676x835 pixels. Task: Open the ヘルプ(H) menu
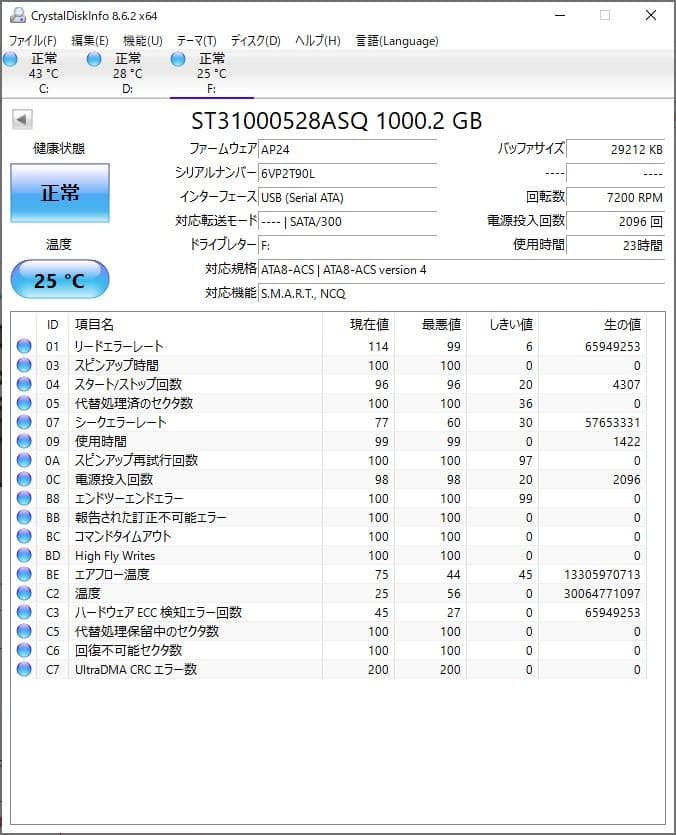click(x=318, y=40)
